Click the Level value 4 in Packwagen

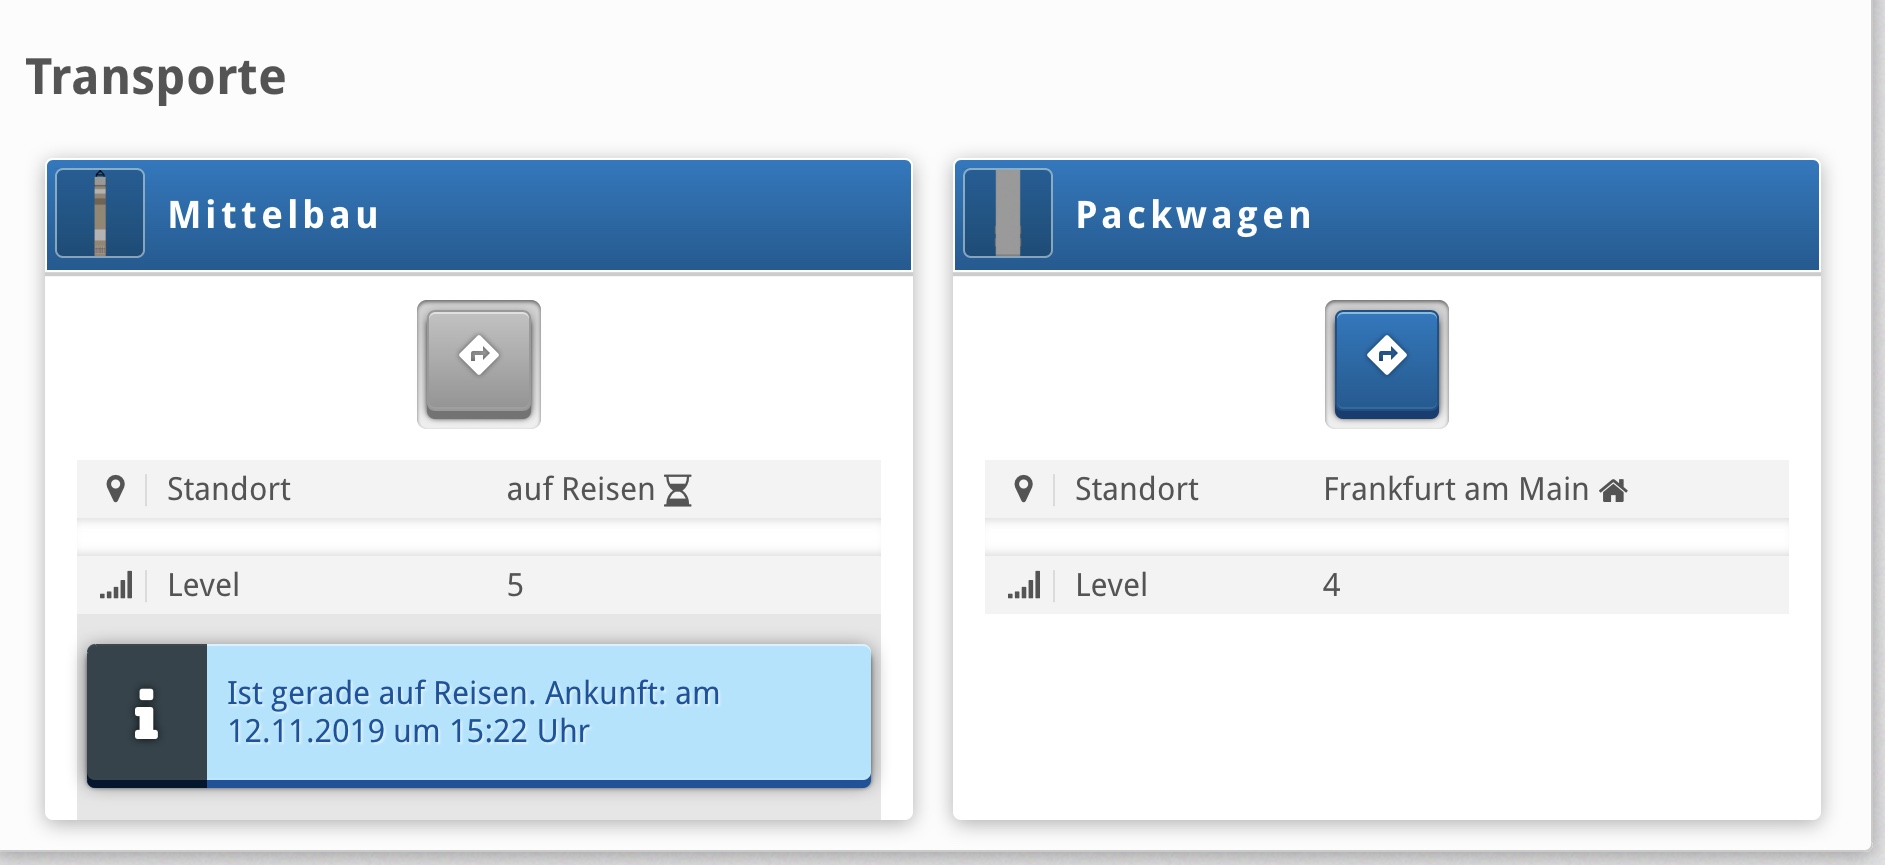coord(1331,585)
